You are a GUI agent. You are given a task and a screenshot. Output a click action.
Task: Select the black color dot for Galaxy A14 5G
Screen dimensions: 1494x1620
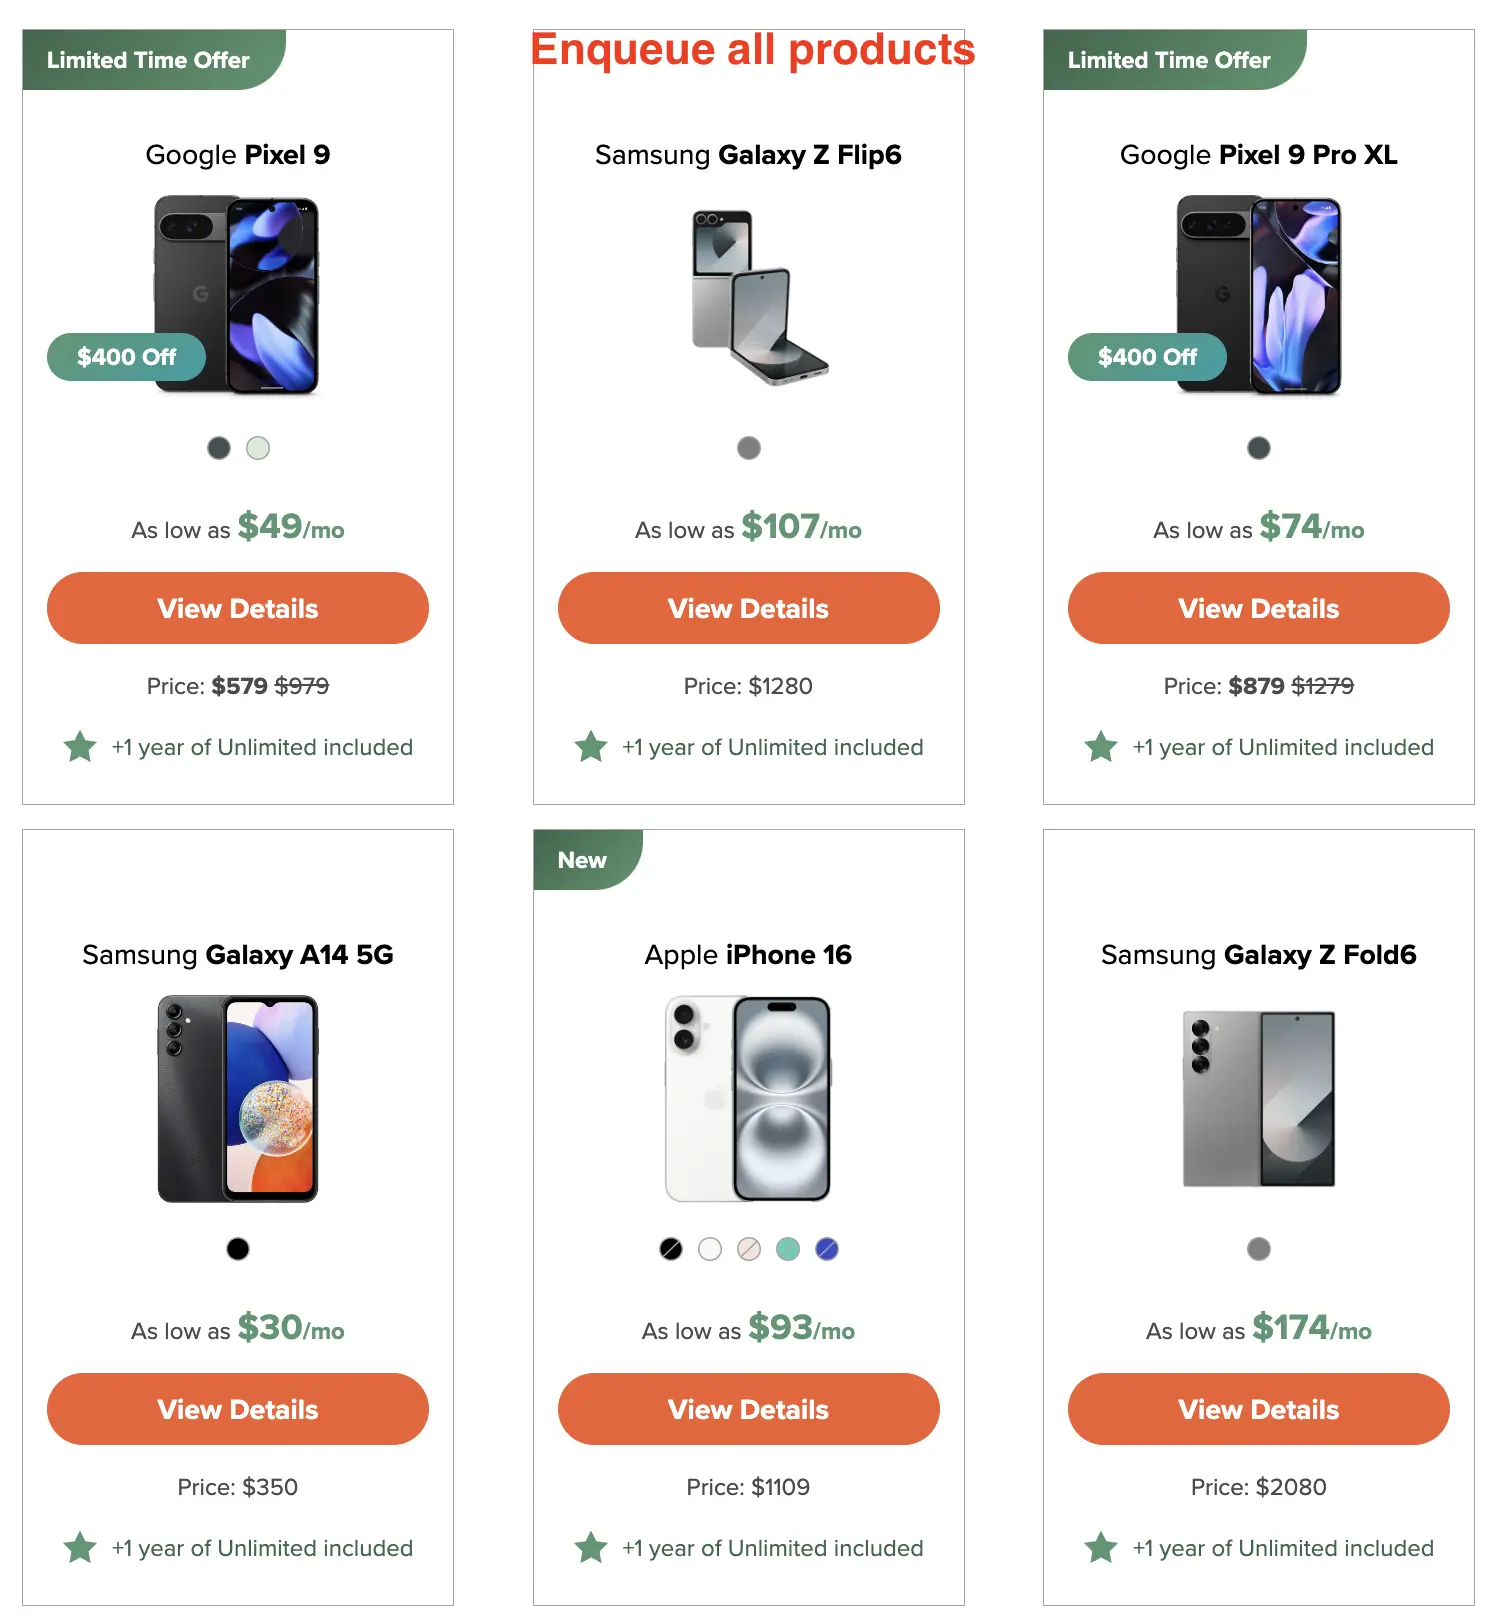click(237, 1249)
